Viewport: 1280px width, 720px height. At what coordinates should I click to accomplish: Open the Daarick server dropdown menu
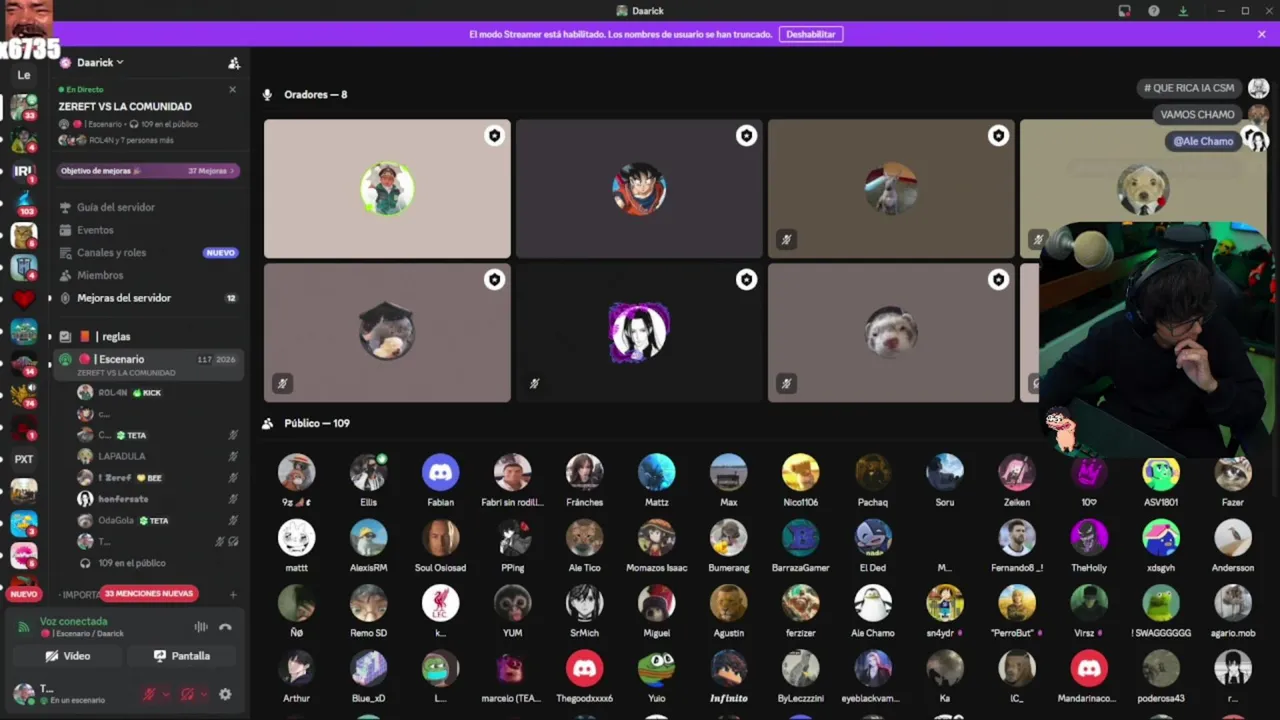click(x=100, y=63)
